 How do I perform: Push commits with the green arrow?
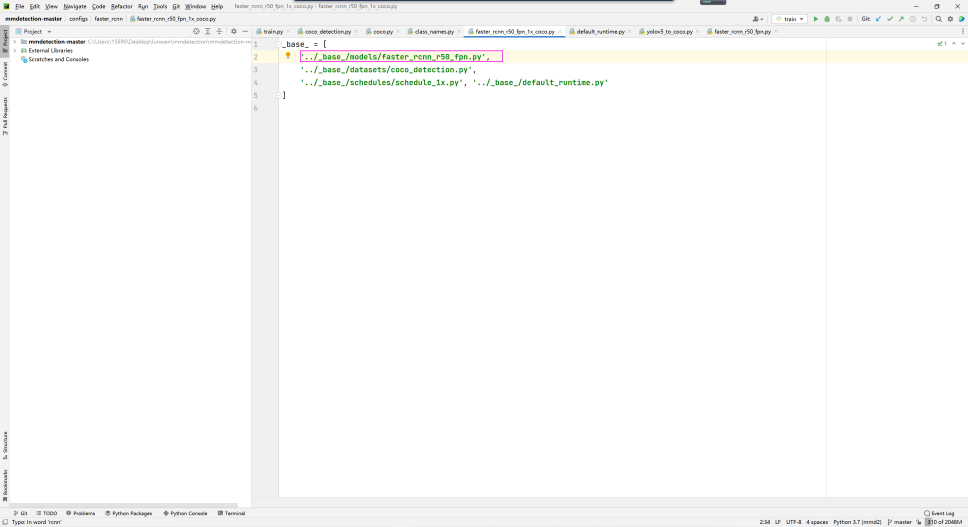[901, 19]
